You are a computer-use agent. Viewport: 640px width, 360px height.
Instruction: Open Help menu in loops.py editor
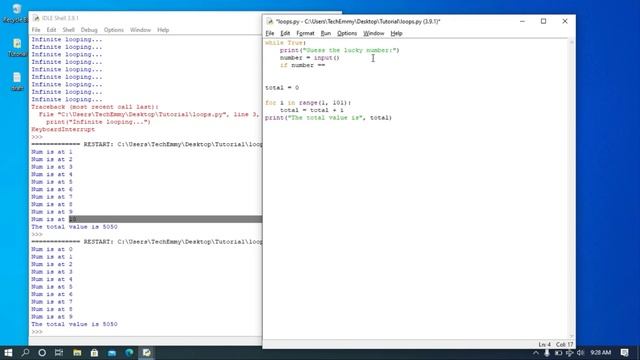(396, 33)
